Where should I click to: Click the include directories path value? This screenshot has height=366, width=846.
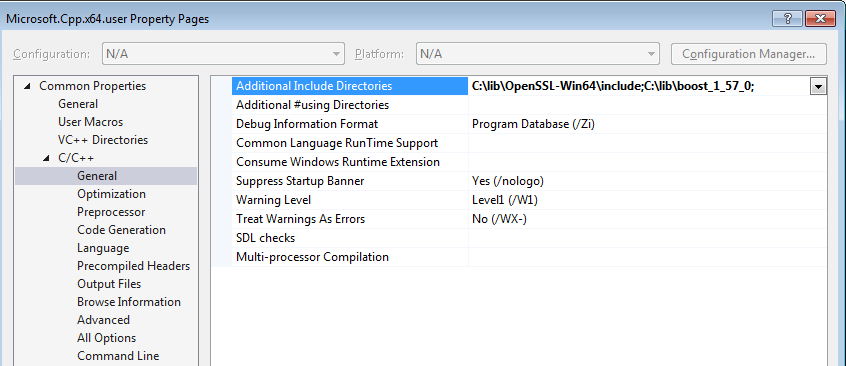click(x=612, y=86)
